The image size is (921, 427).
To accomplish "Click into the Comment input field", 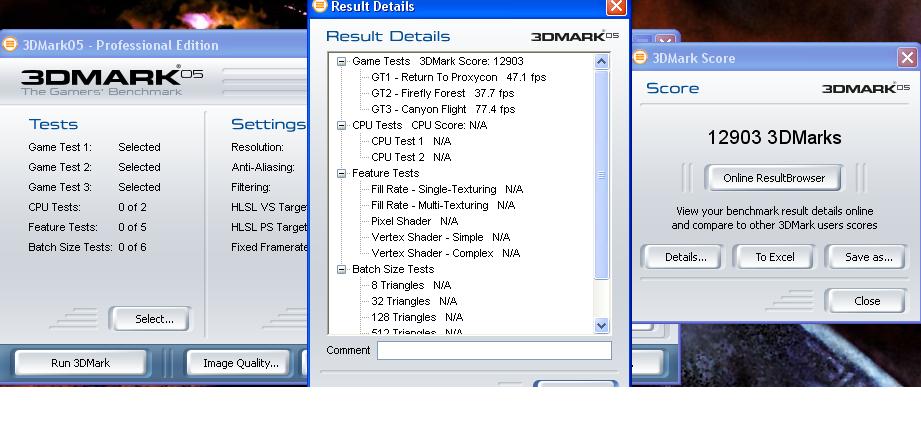I will point(494,351).
